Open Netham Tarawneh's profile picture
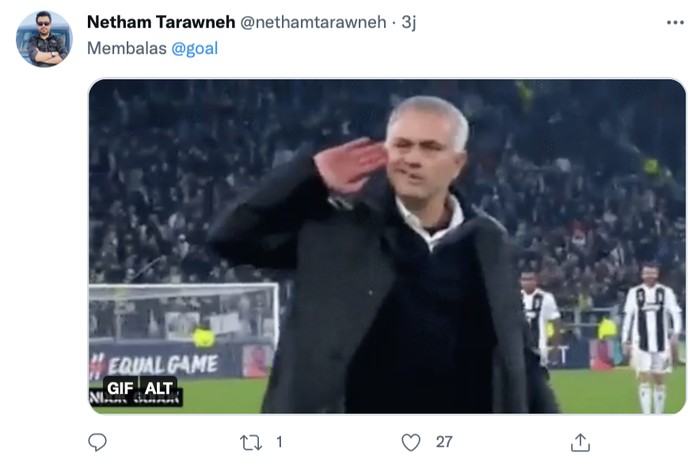The image size is (700, 466). click(x=44, y=39)
